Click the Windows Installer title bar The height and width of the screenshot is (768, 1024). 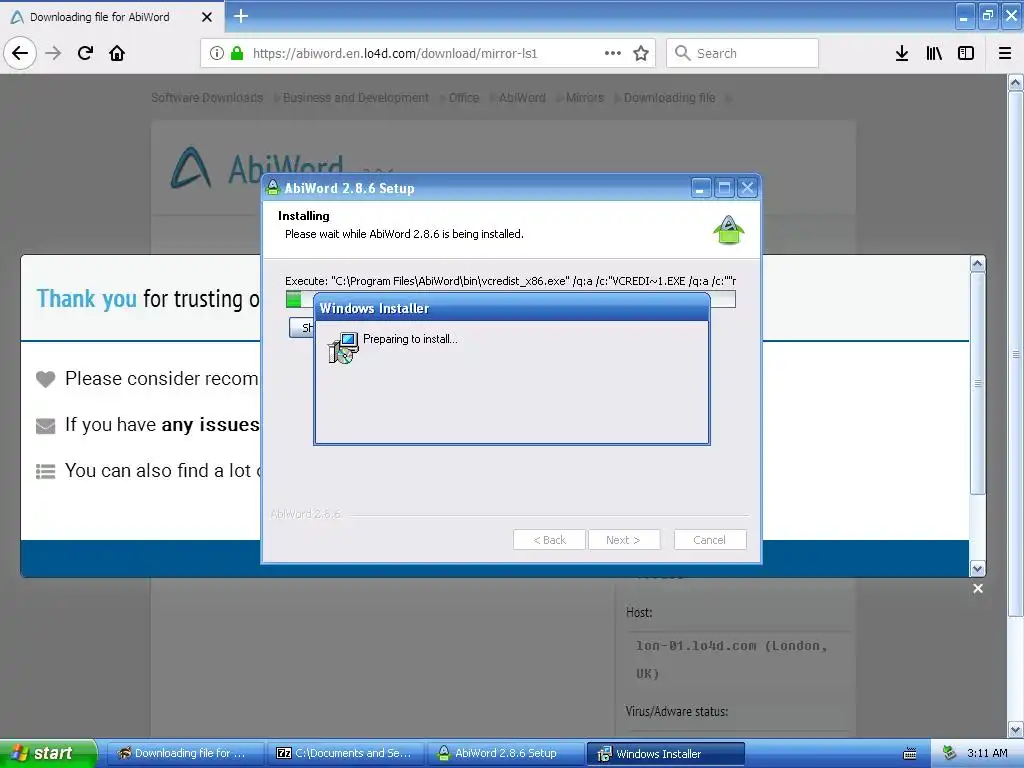(511, 308)
